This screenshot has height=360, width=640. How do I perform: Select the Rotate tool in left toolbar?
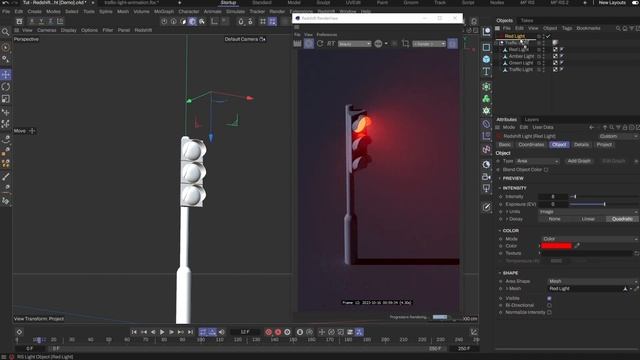tap(6, 87)
